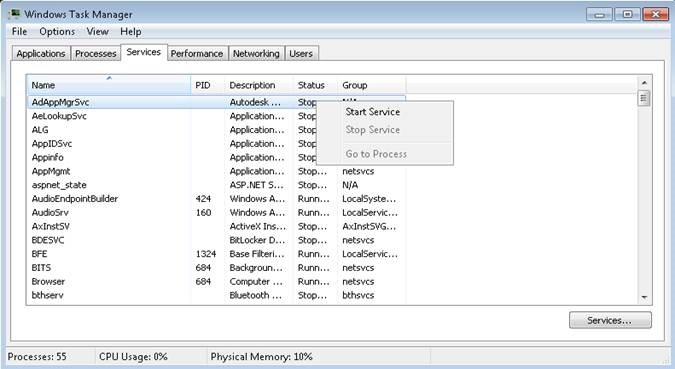Image resolution: width=675 pixels, height=369 pixels.
Task: Click the bthsvcs group cell
Action: [x=358, y=295]
